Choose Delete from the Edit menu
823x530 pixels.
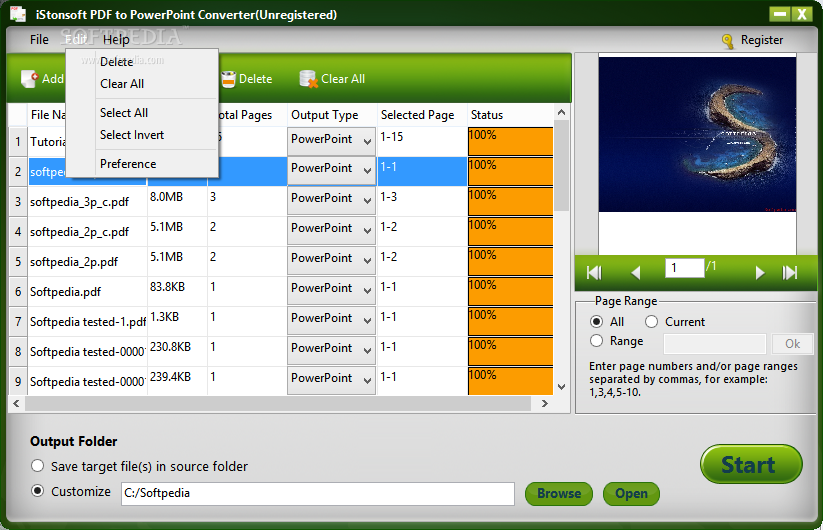coord(117,62)
